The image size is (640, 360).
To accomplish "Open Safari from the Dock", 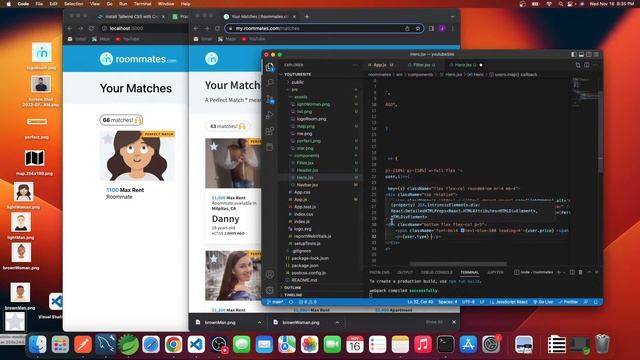I will 151,344.
